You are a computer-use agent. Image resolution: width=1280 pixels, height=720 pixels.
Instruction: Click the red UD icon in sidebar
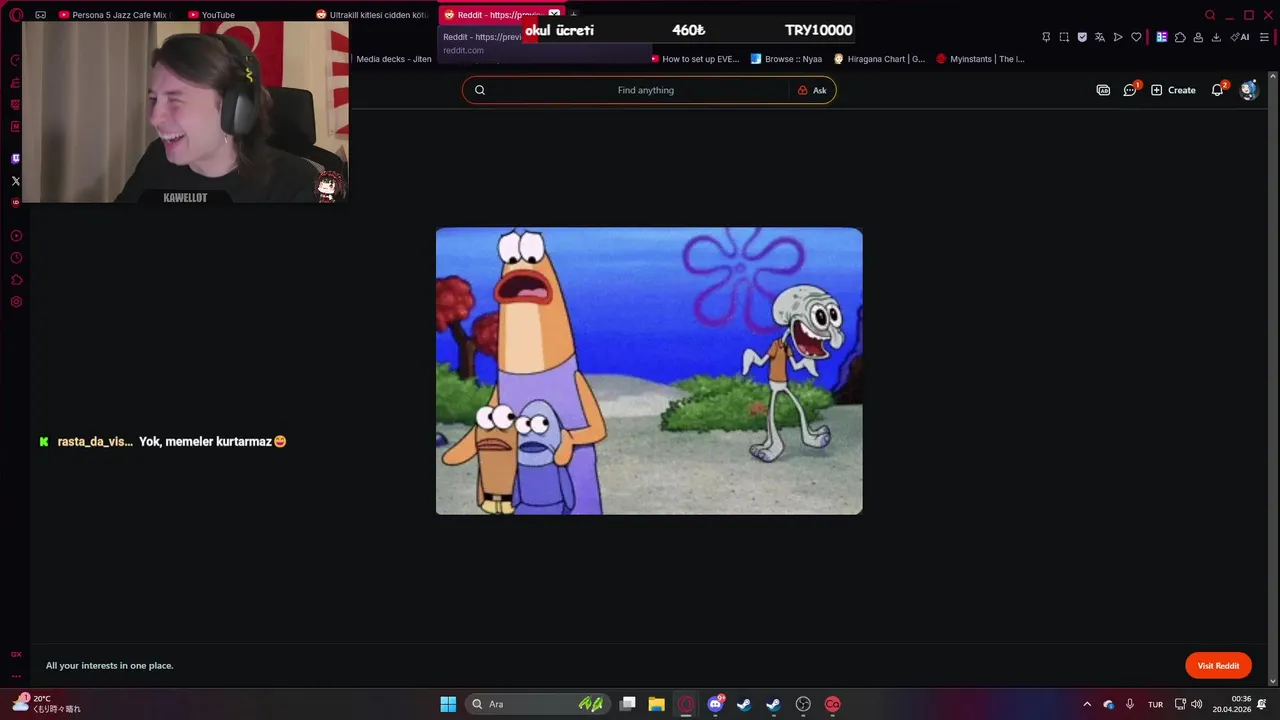click(x=15, y=202)
